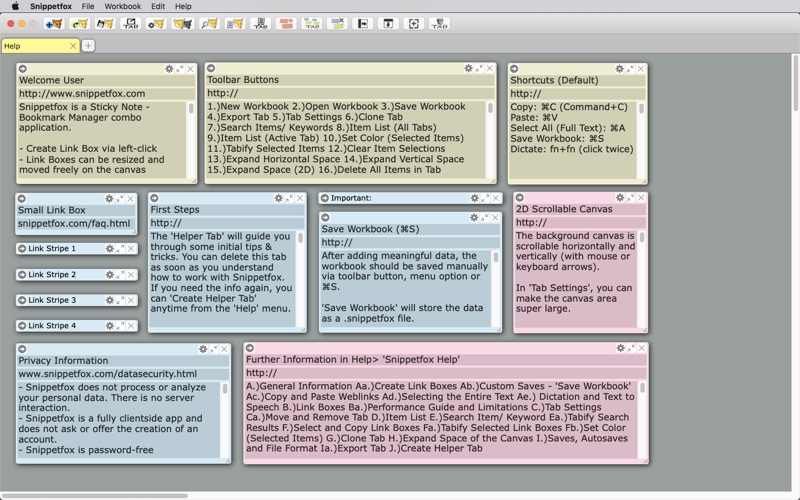800x500 pixels.
Task: Close Link Stripe 4
Action: (x=131, y=326)
